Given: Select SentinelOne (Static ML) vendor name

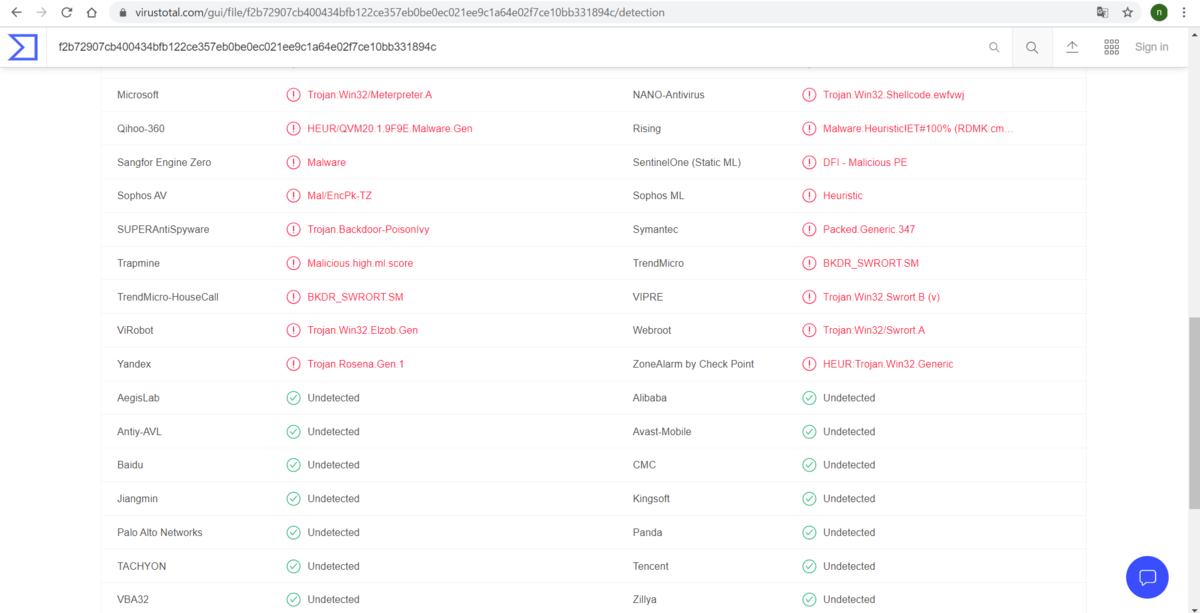Looking at the screenshot, I should pos(687,162).
